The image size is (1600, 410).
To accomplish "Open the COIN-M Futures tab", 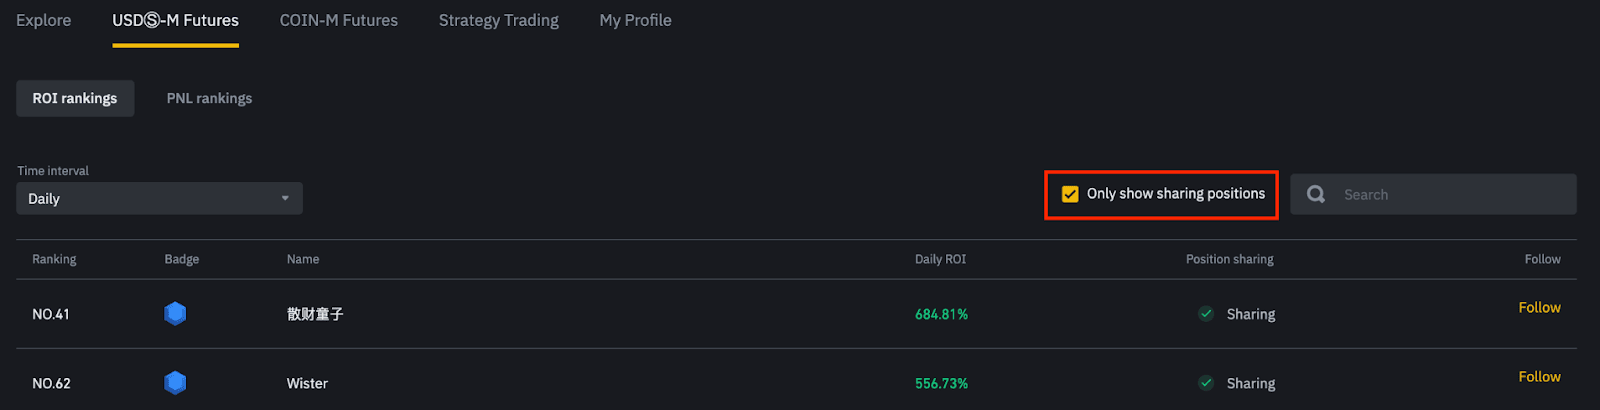I will tap(338, 20).
